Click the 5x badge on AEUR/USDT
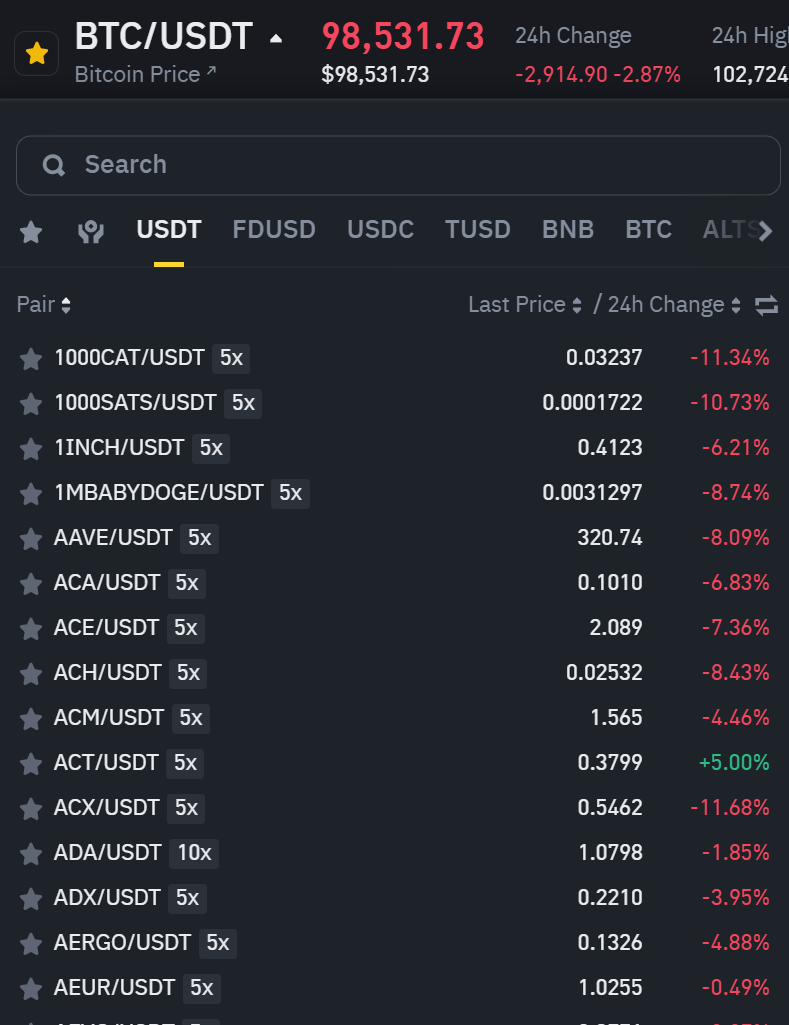This screenshot has height=1025, width=789. coord(201,988)
